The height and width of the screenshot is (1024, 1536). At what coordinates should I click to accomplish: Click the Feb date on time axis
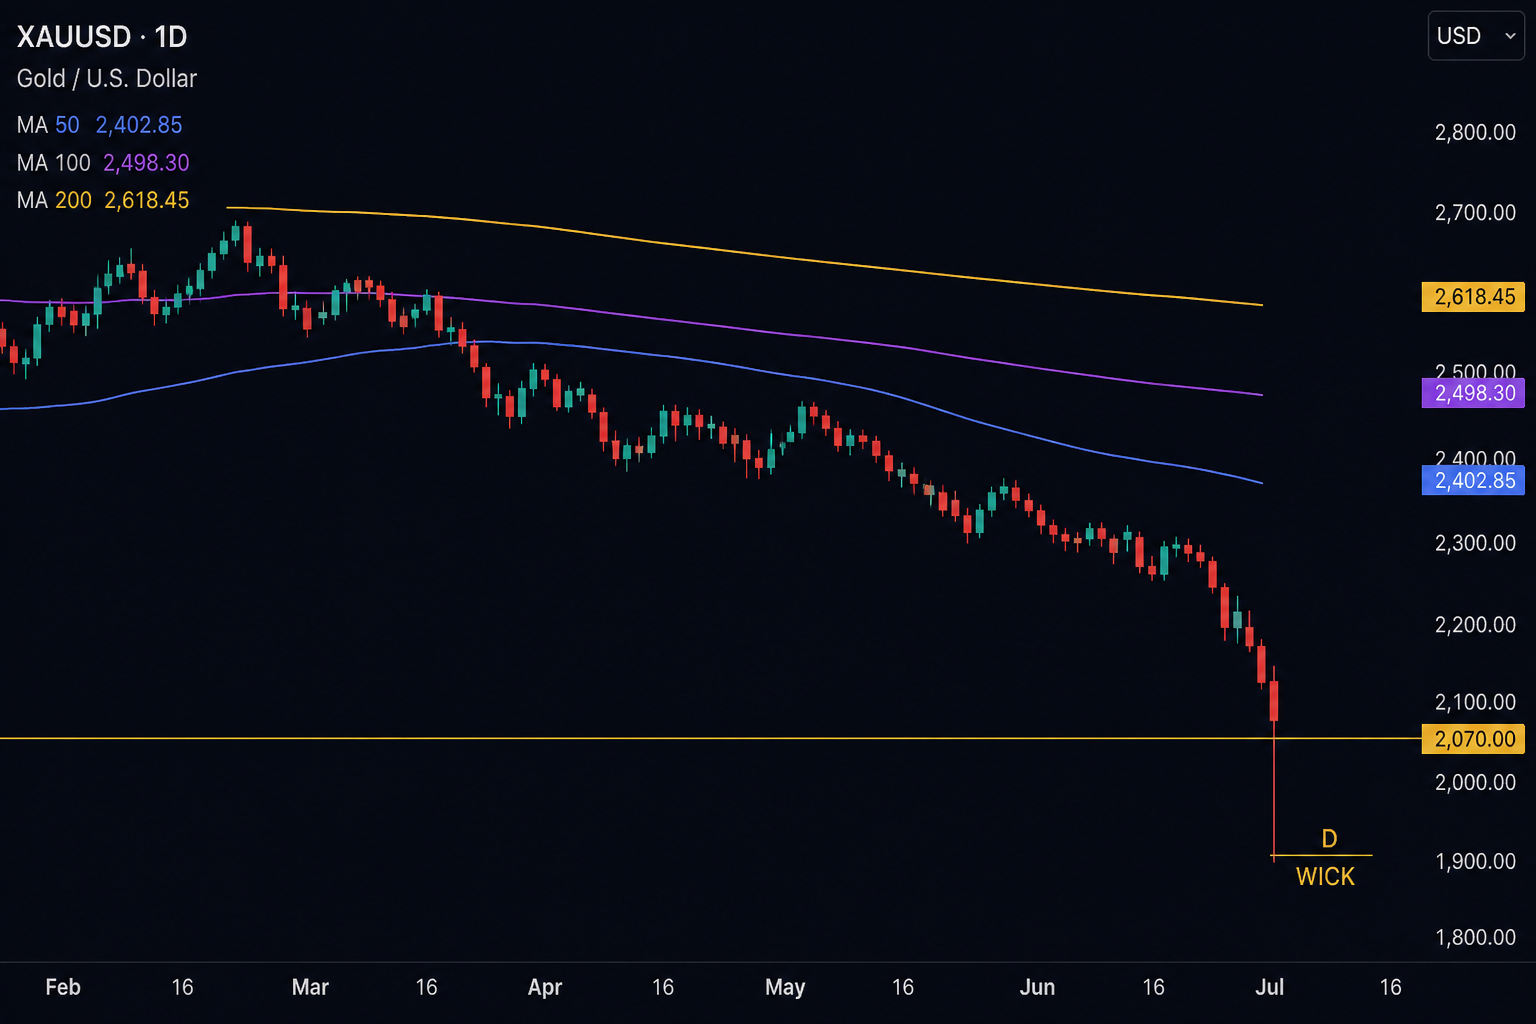tap(63, 987)
